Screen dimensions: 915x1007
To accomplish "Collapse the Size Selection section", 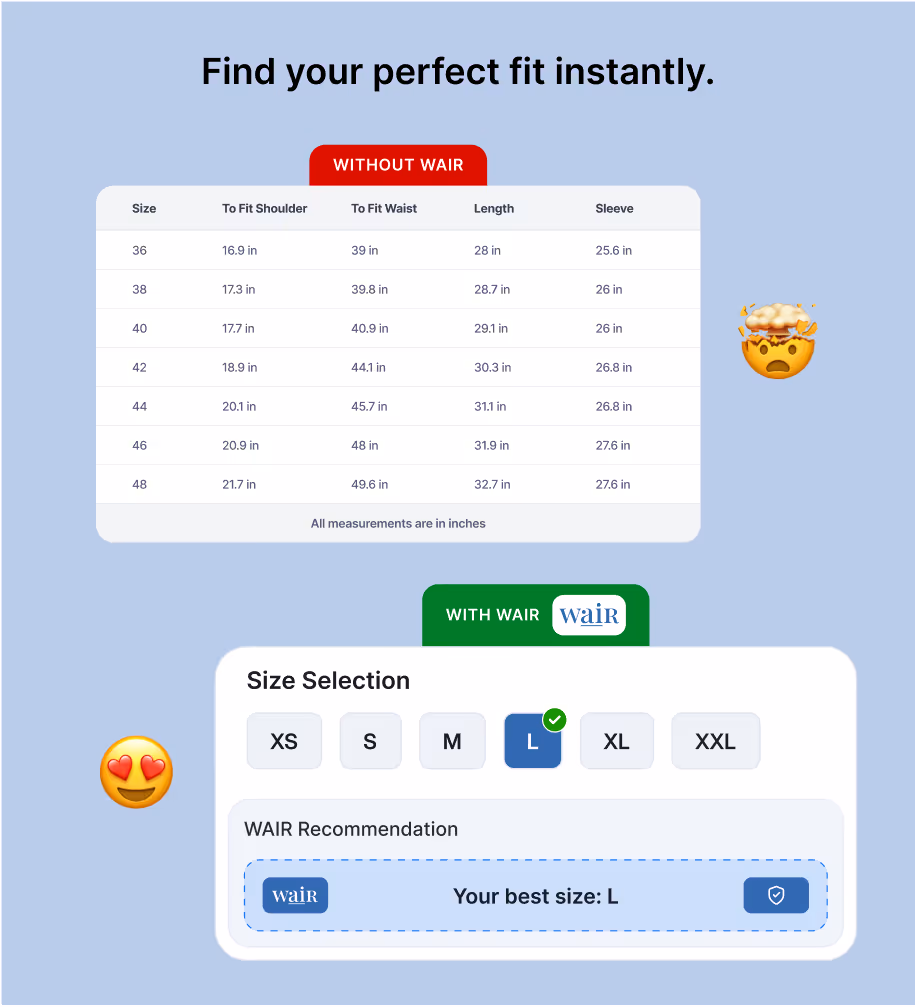I will click(328, 680).
